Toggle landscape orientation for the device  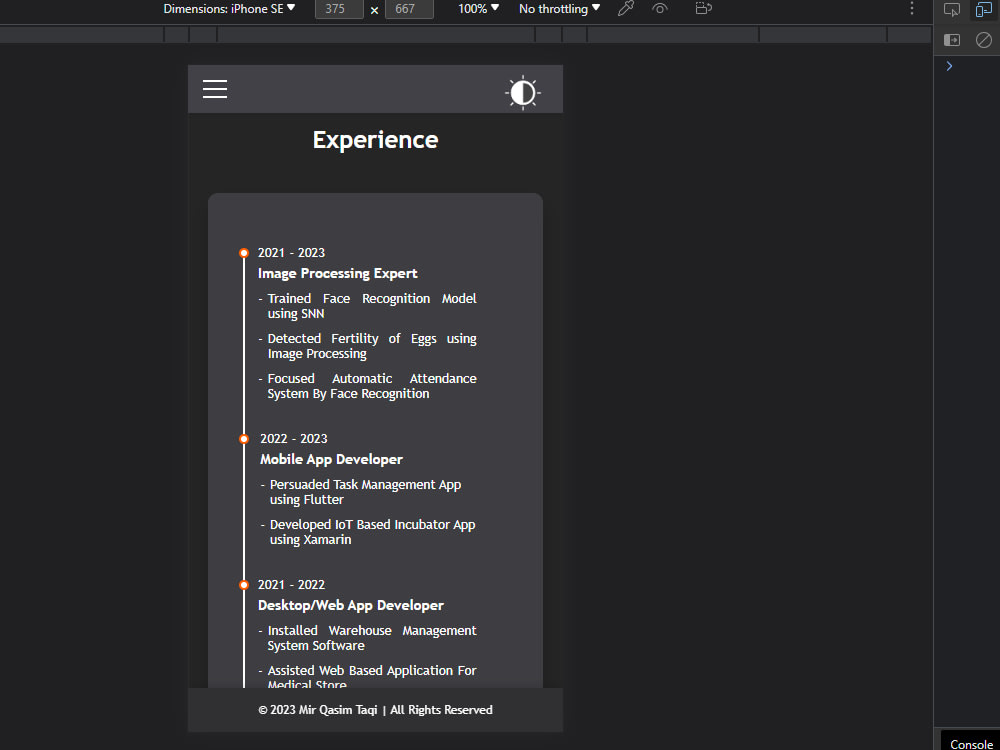(x=703, y=9)
